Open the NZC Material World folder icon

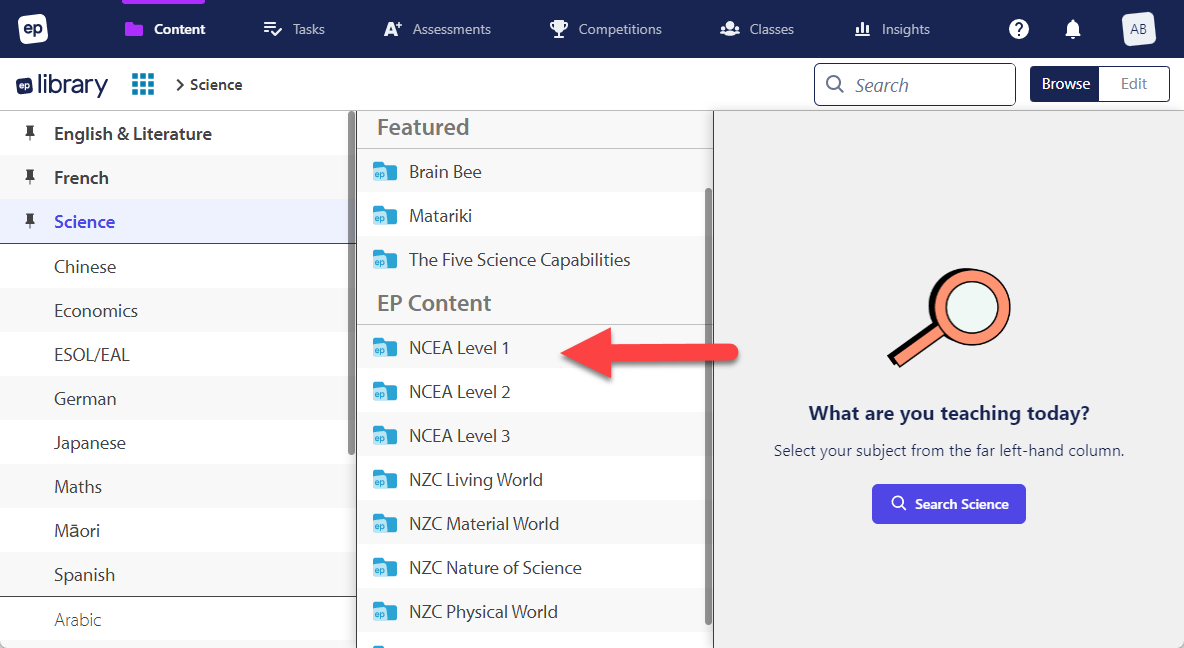(x=385, y=524)
